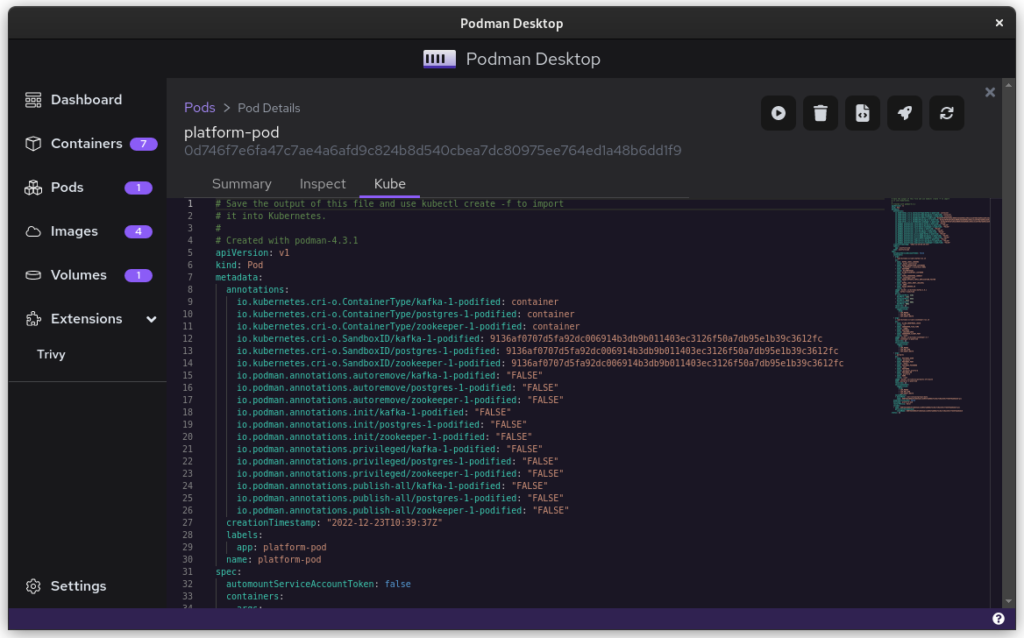This screenshot has height=638, width=1024.
Task: Click the rocket deploy to Kubernetes icon
Action: tap(904, 114)
